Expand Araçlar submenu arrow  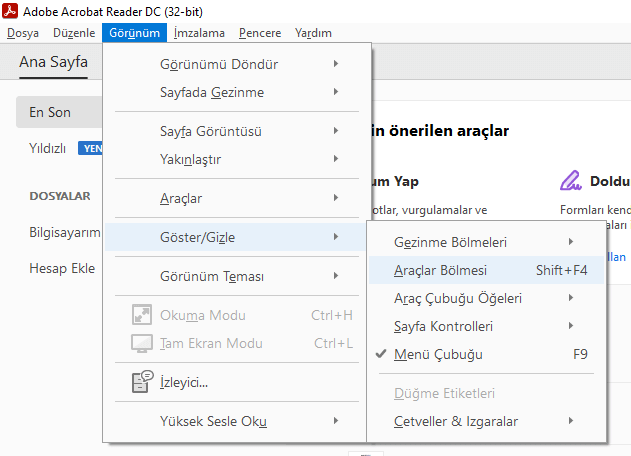tap(336, 198)
